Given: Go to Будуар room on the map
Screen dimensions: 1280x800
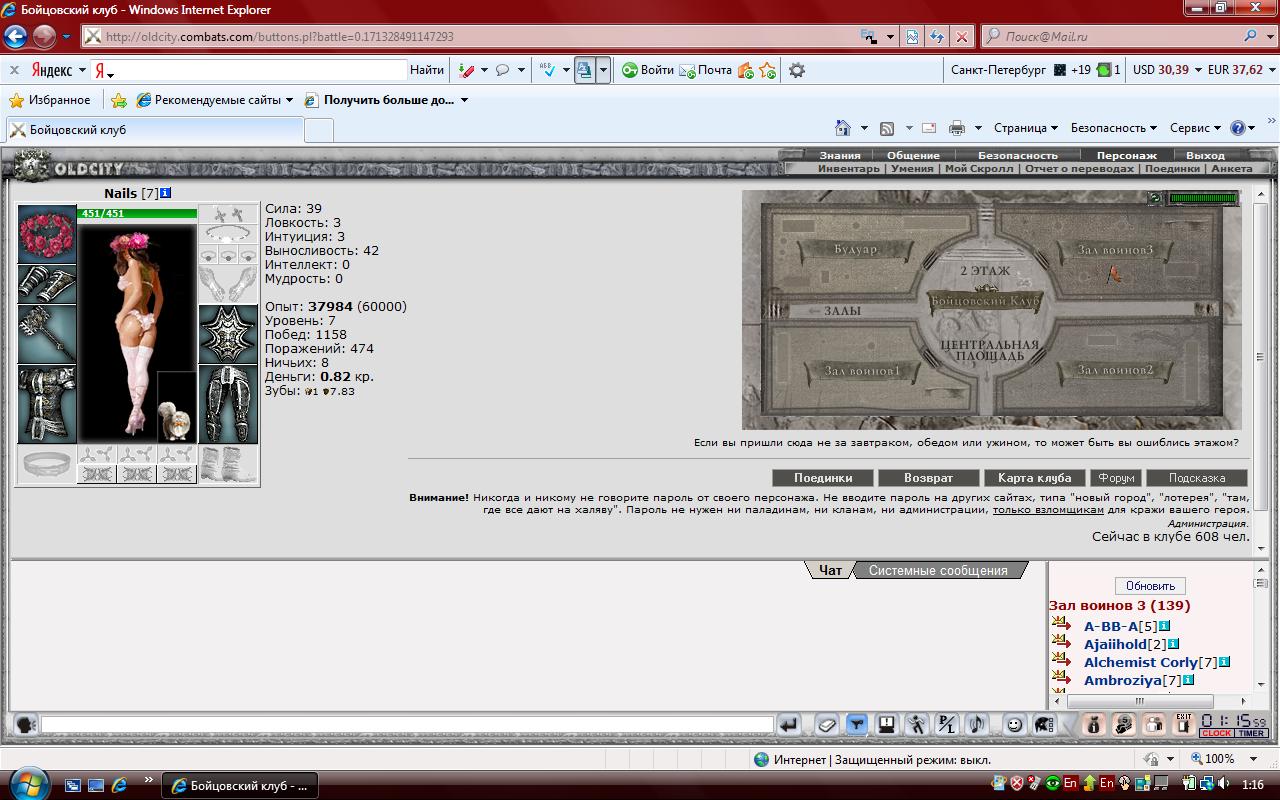Looking at the screenshot, I should (x=855, y=249).
